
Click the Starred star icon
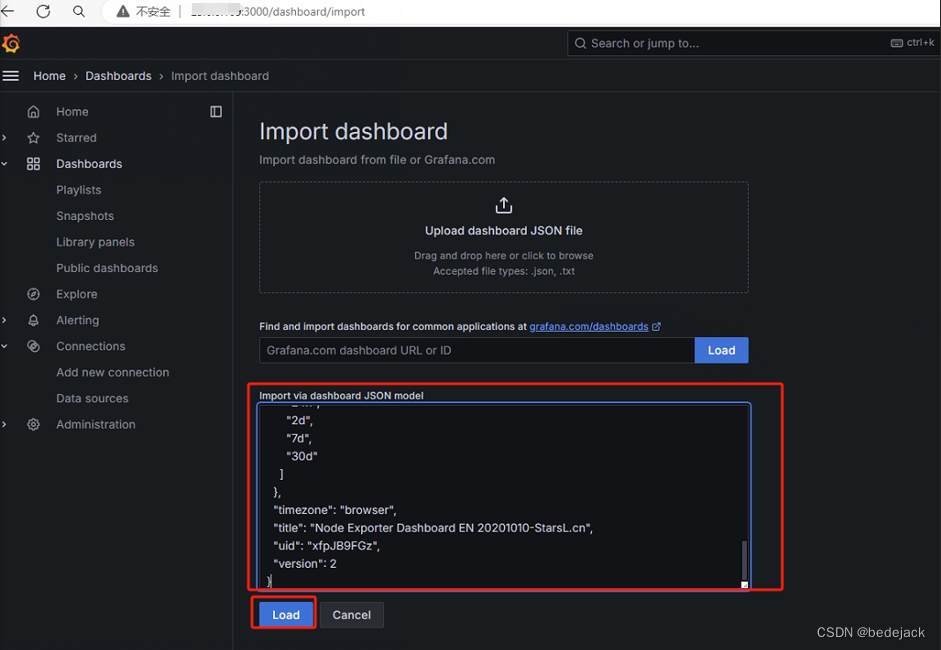33,138
